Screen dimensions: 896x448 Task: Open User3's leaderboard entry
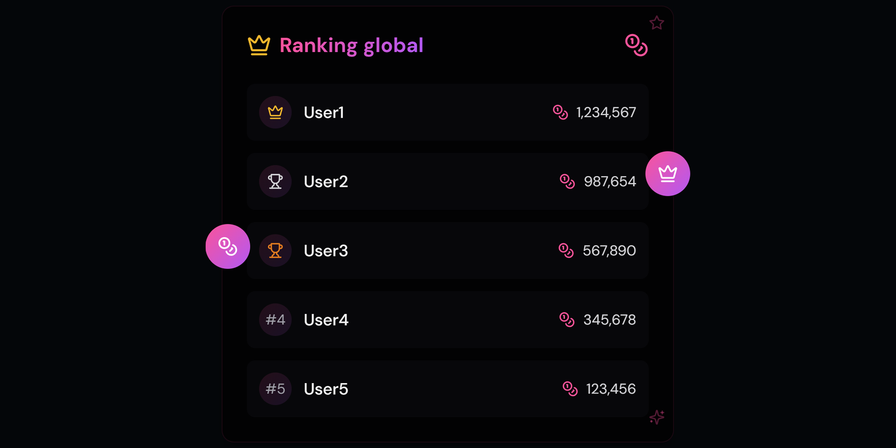point(447,250)
